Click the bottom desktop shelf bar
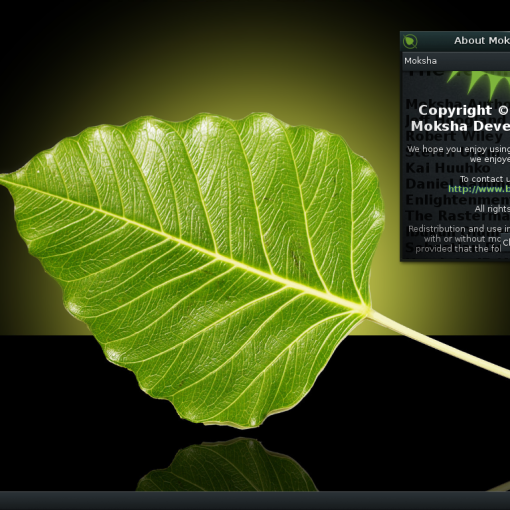 [255, 500]
